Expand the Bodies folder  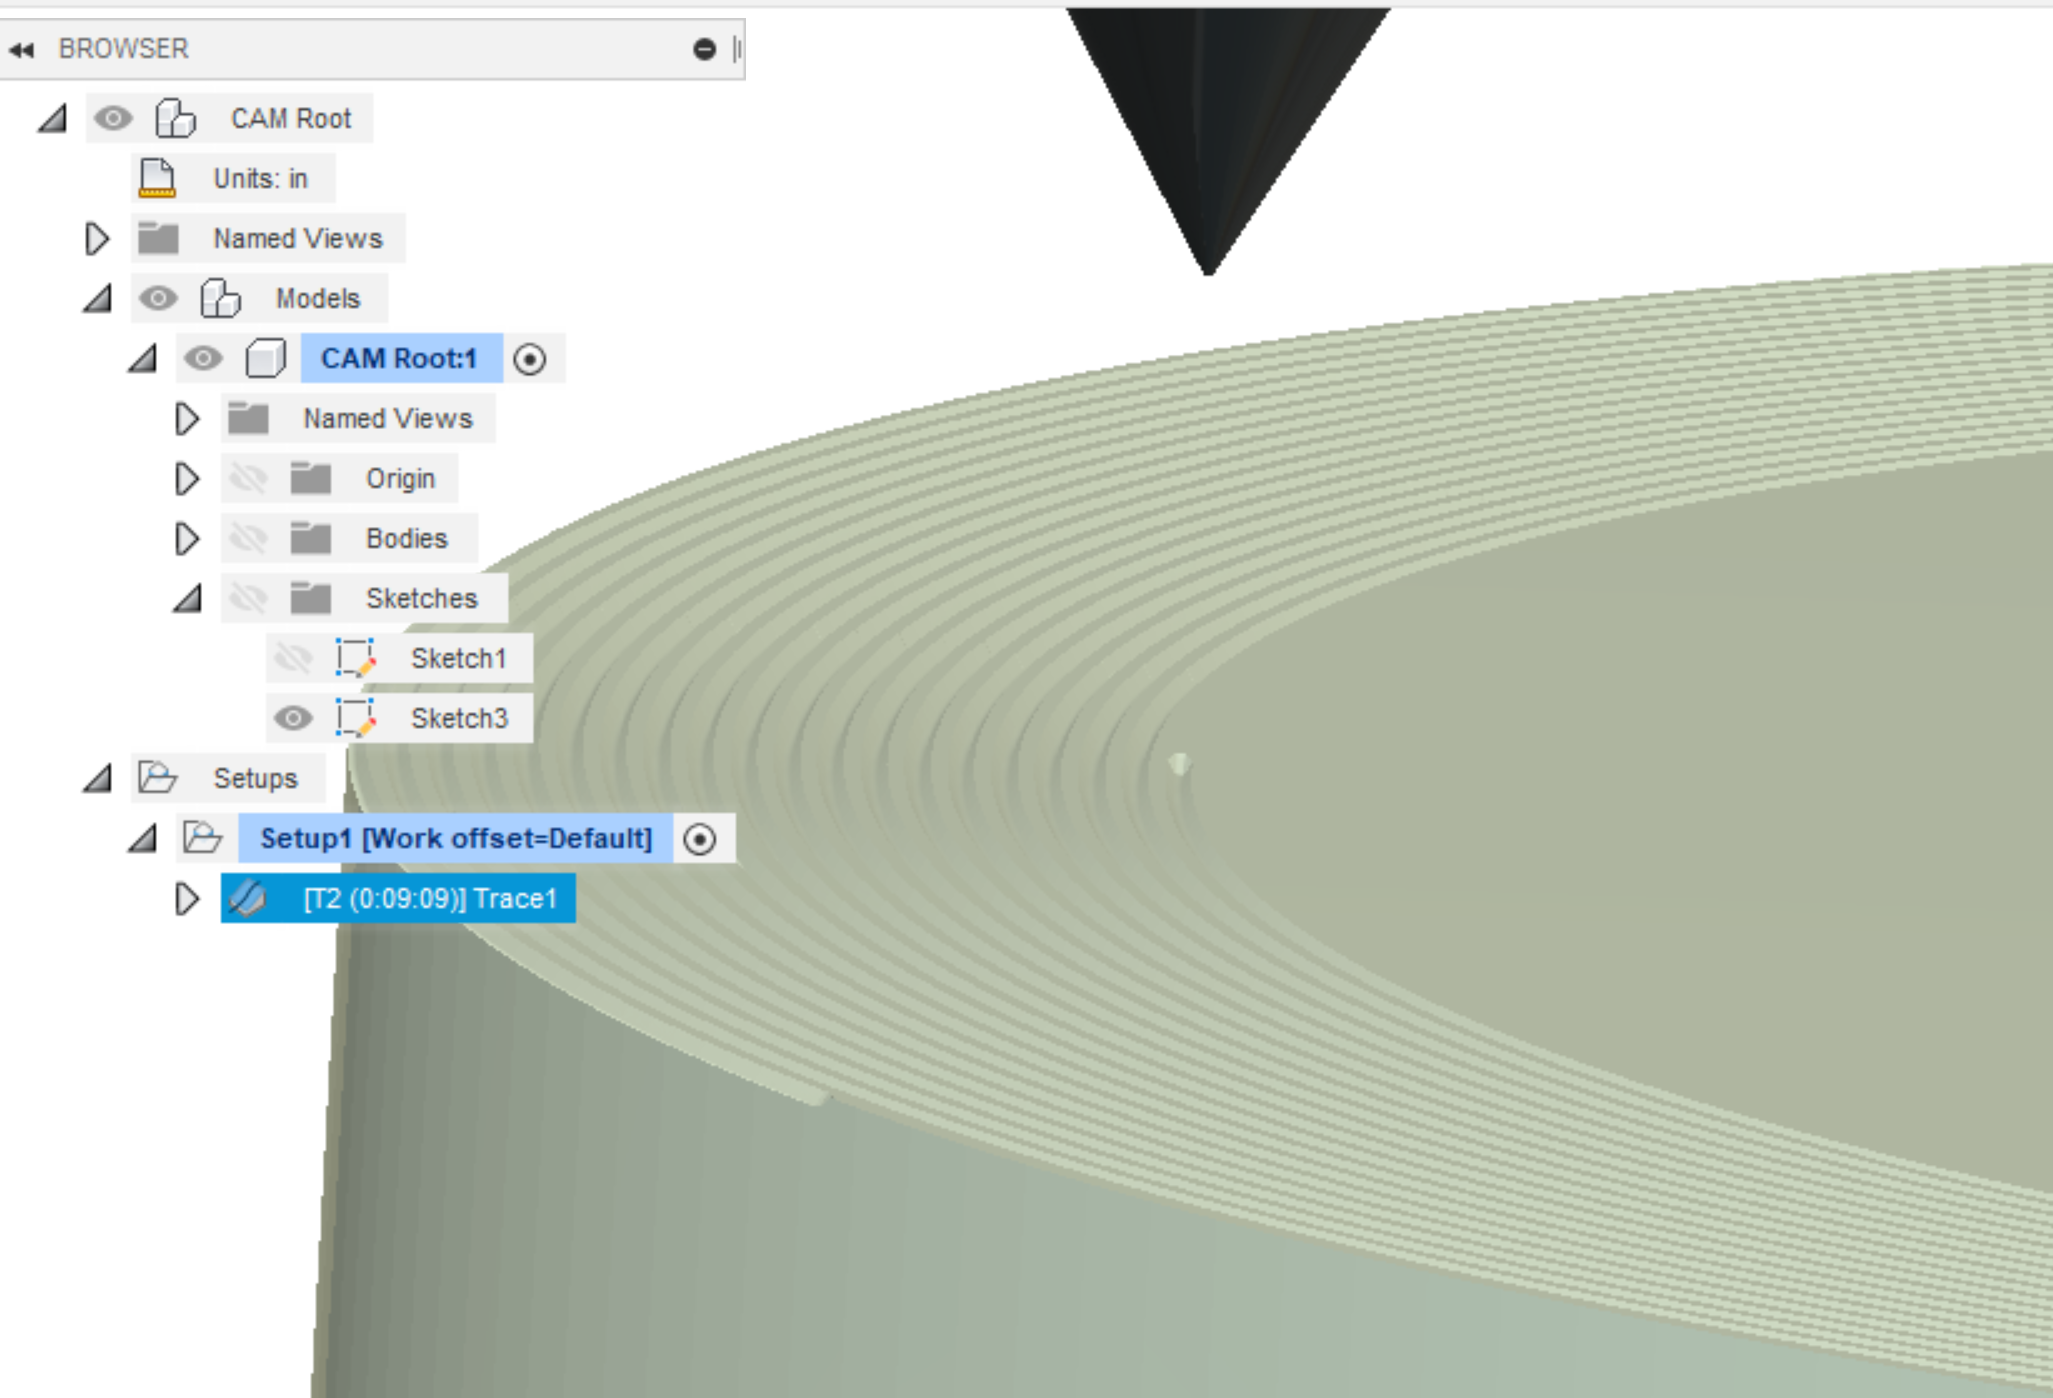click(x=186, y=538)
